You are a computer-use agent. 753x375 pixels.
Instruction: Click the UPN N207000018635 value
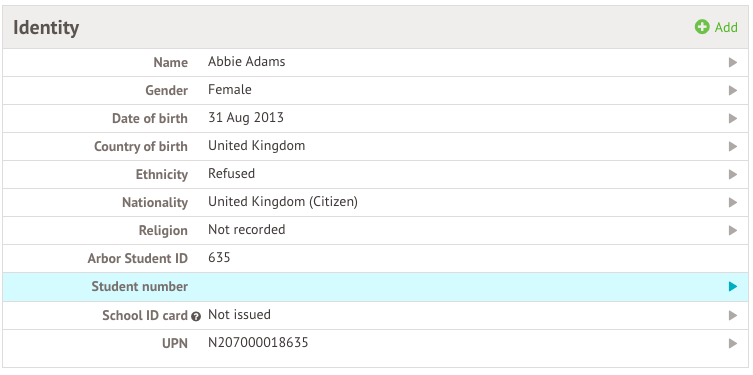pyautogui.click(x=258, y=342)
